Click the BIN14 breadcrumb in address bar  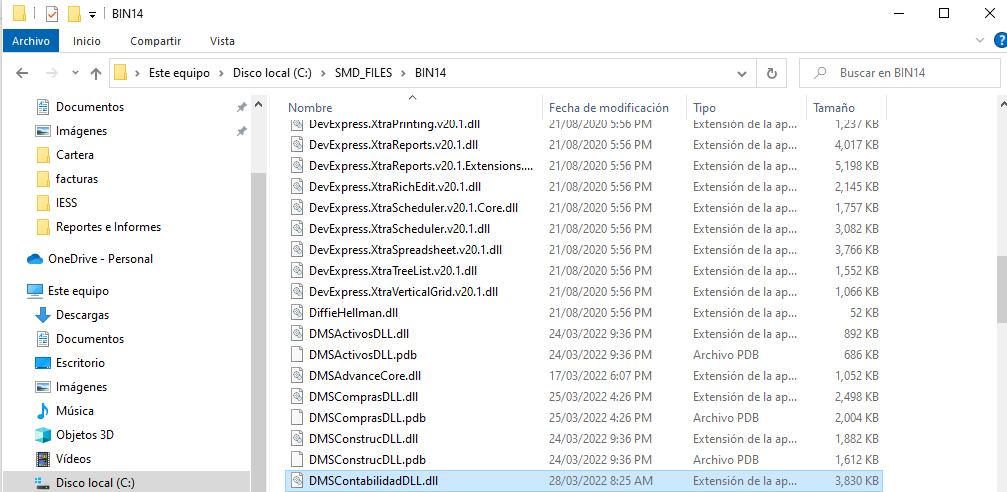[430, 73]
